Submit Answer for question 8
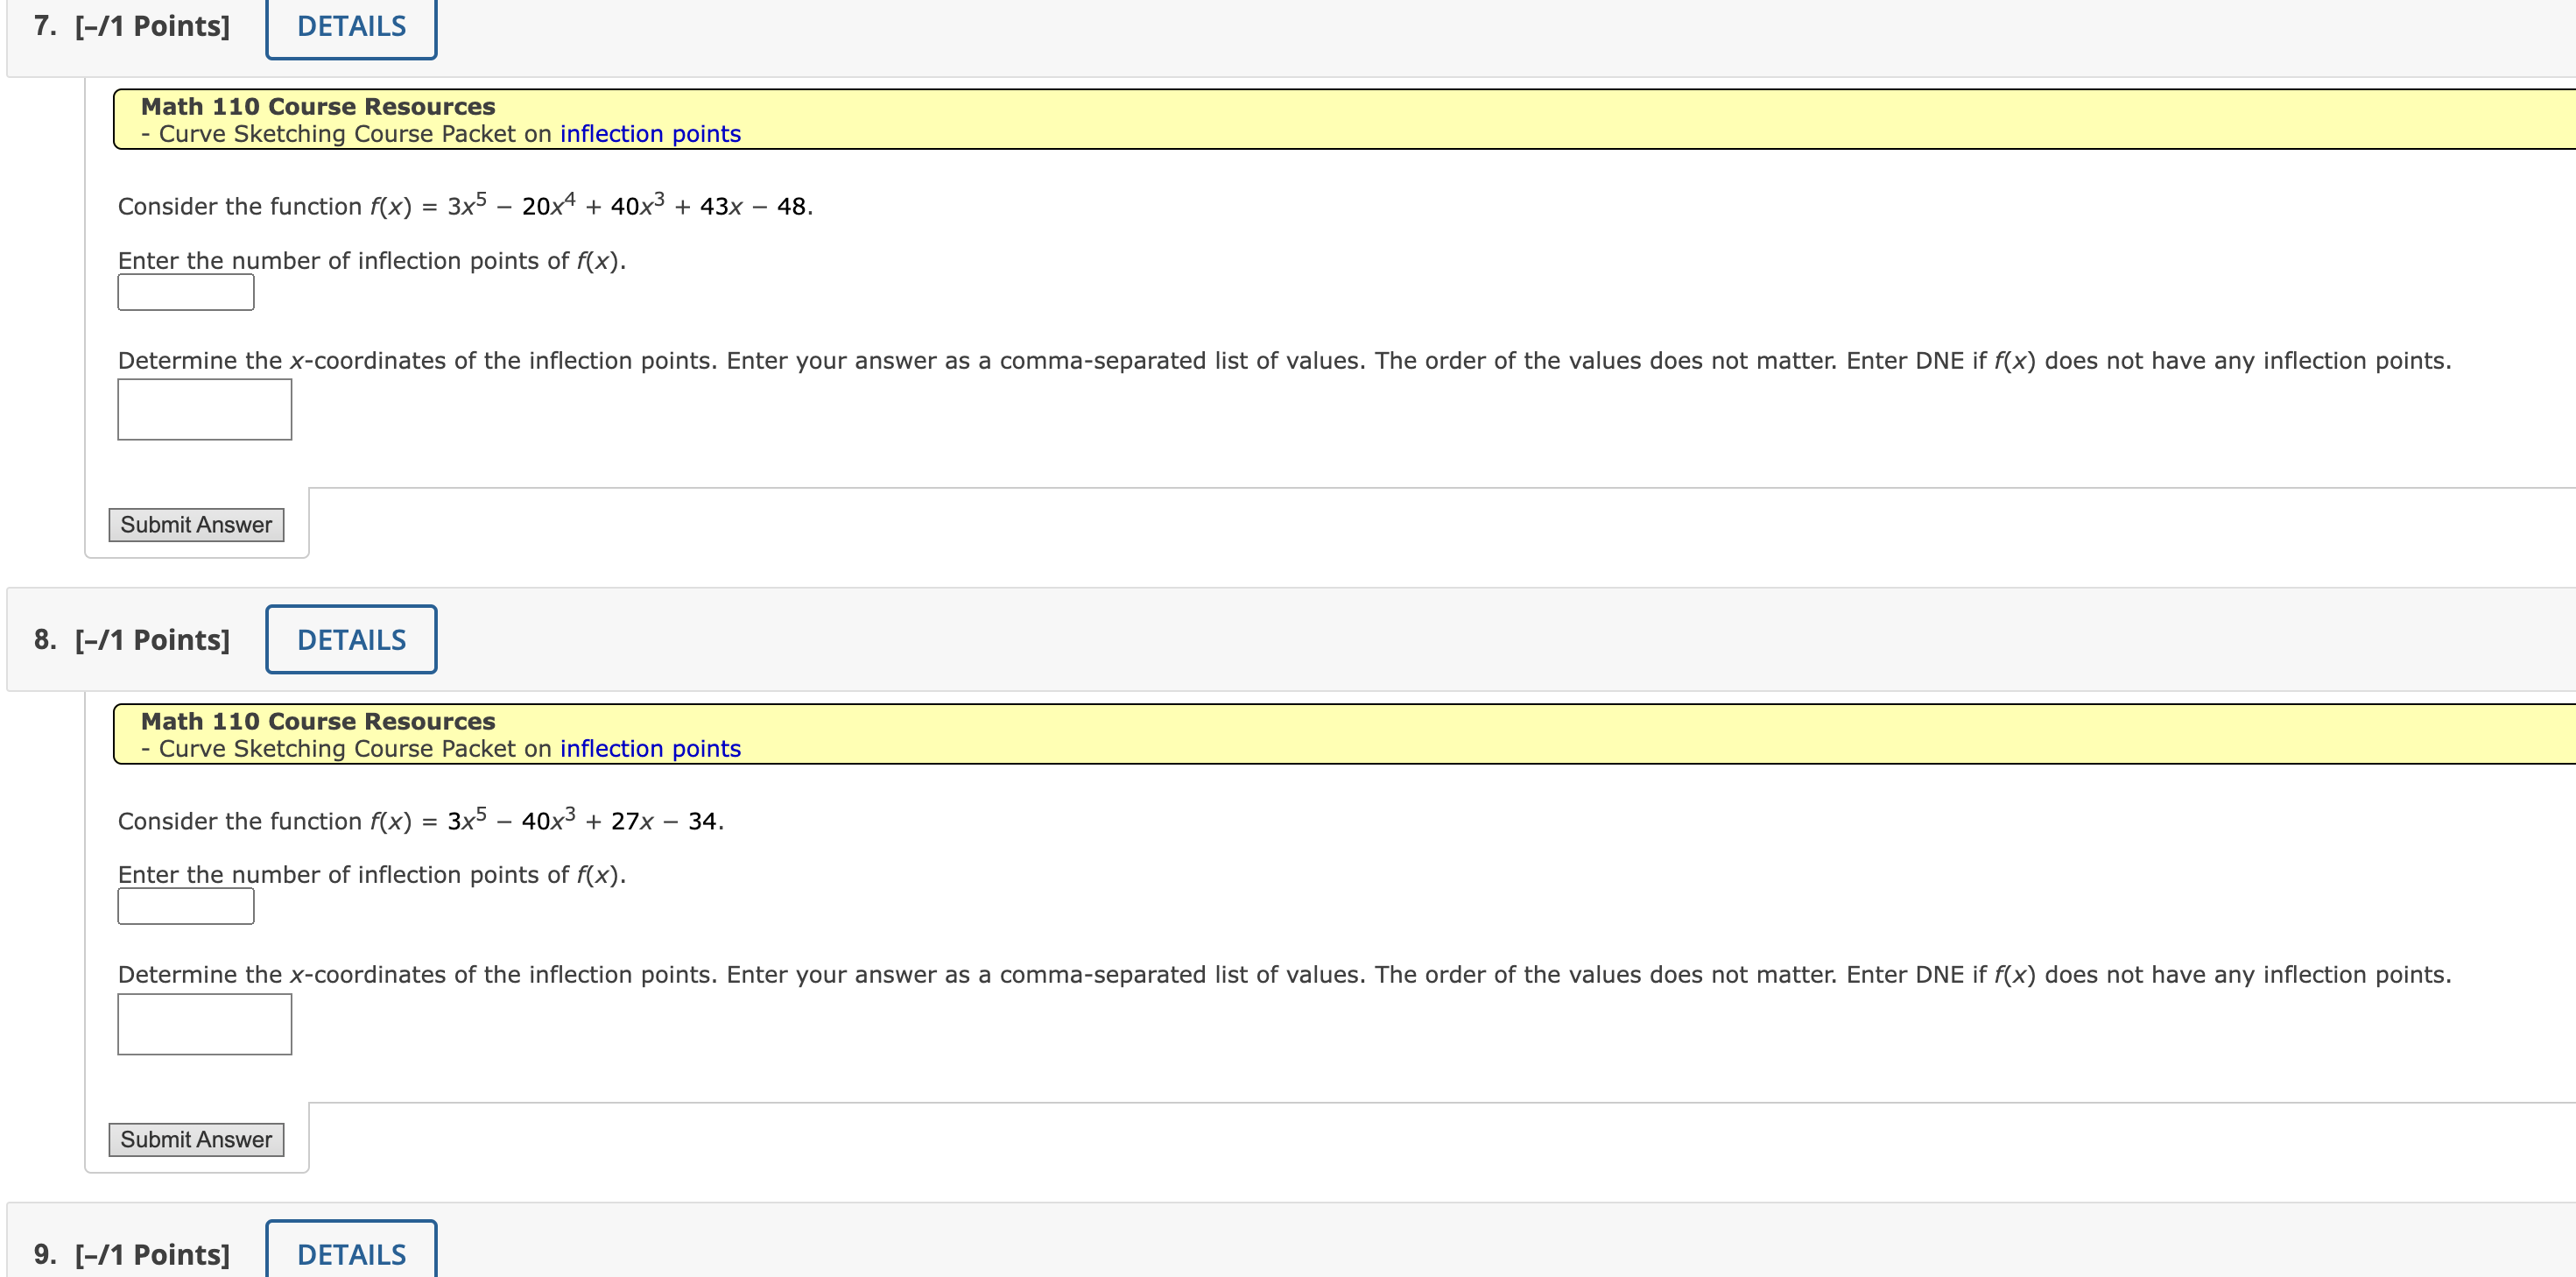The width and height of the screenshot is (2576, 1277). [196, 1140]
